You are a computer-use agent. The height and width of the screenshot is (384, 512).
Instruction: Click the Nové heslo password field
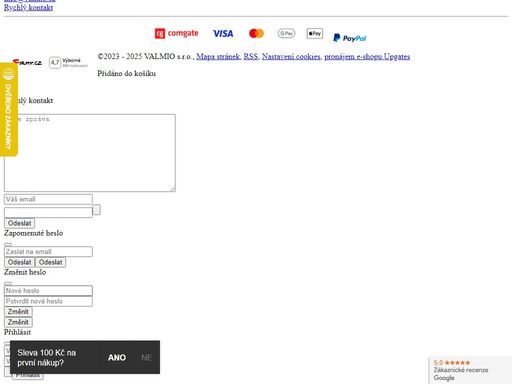click(x=48, y=291)
